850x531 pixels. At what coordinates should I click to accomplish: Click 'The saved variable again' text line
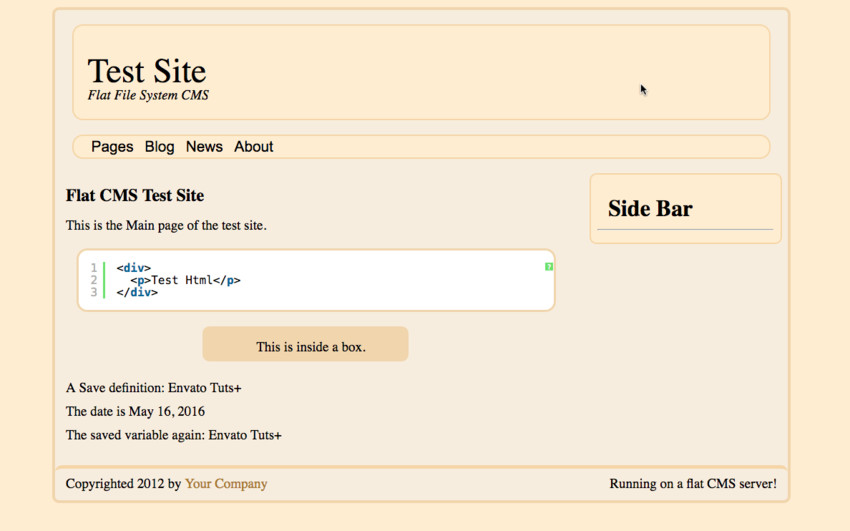(173, 435)
